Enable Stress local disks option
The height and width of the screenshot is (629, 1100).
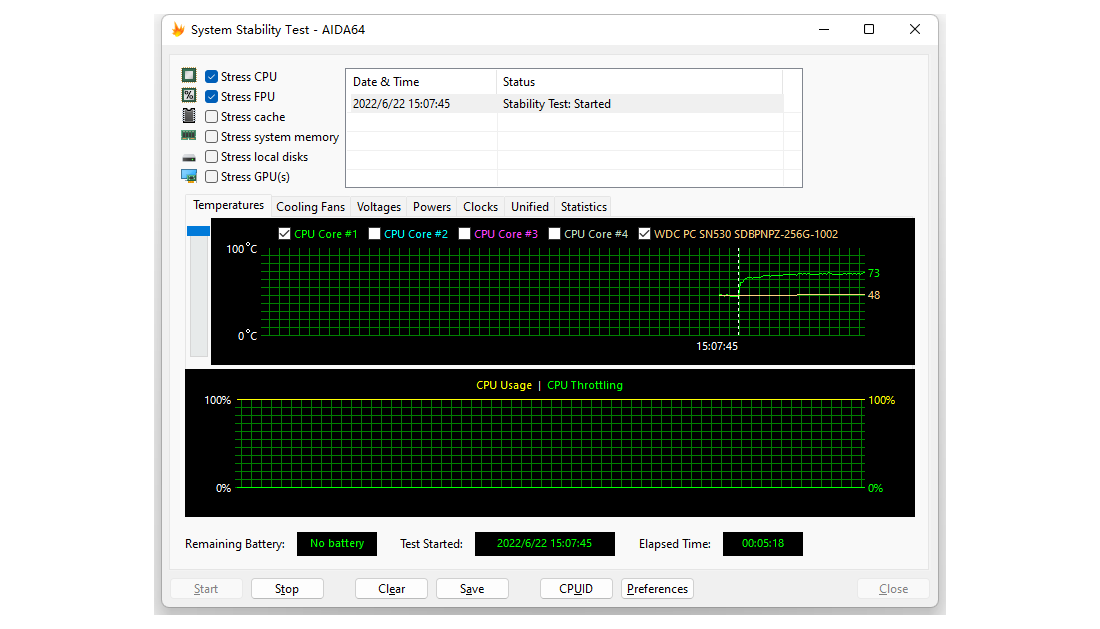click(x=211, y=156)
